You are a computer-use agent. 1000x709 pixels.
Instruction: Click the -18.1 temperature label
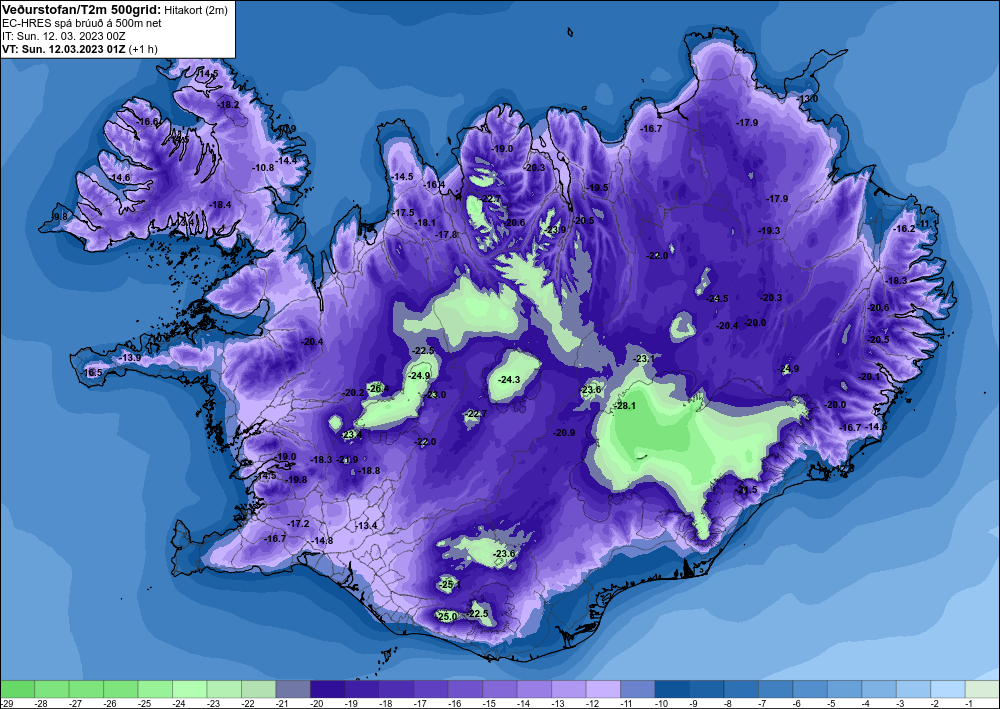coord(425,223)
